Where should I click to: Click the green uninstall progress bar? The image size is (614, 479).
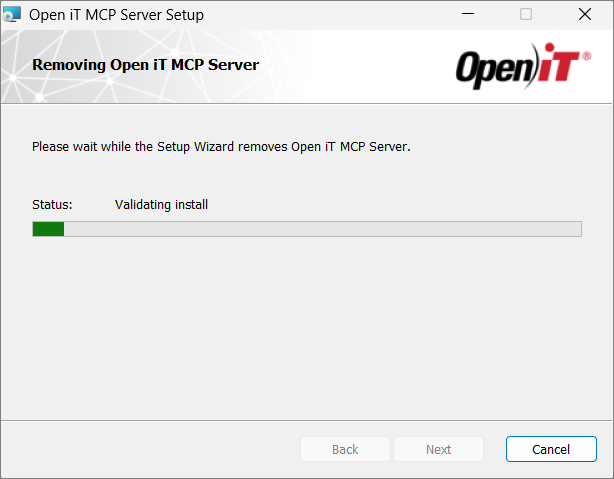click(307, 229)
